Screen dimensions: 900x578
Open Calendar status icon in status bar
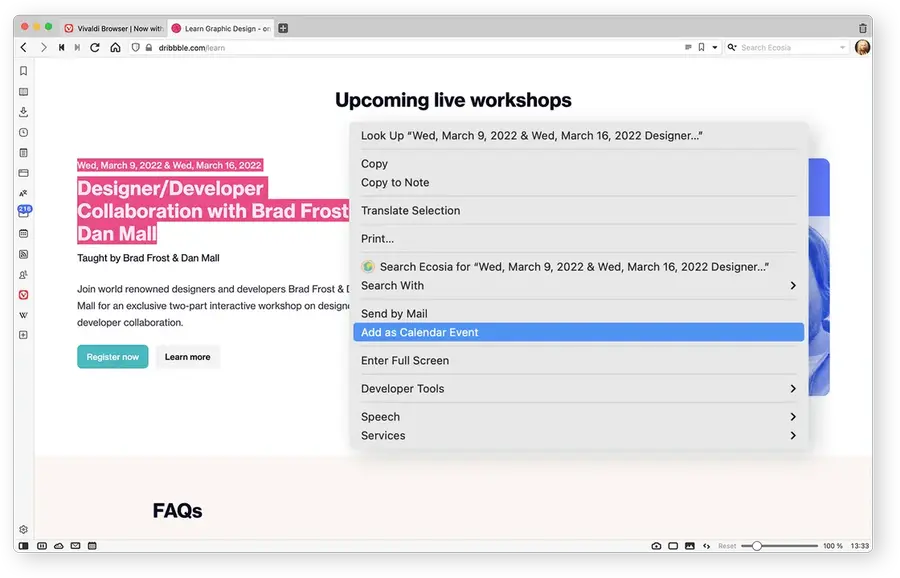[92, 546]
